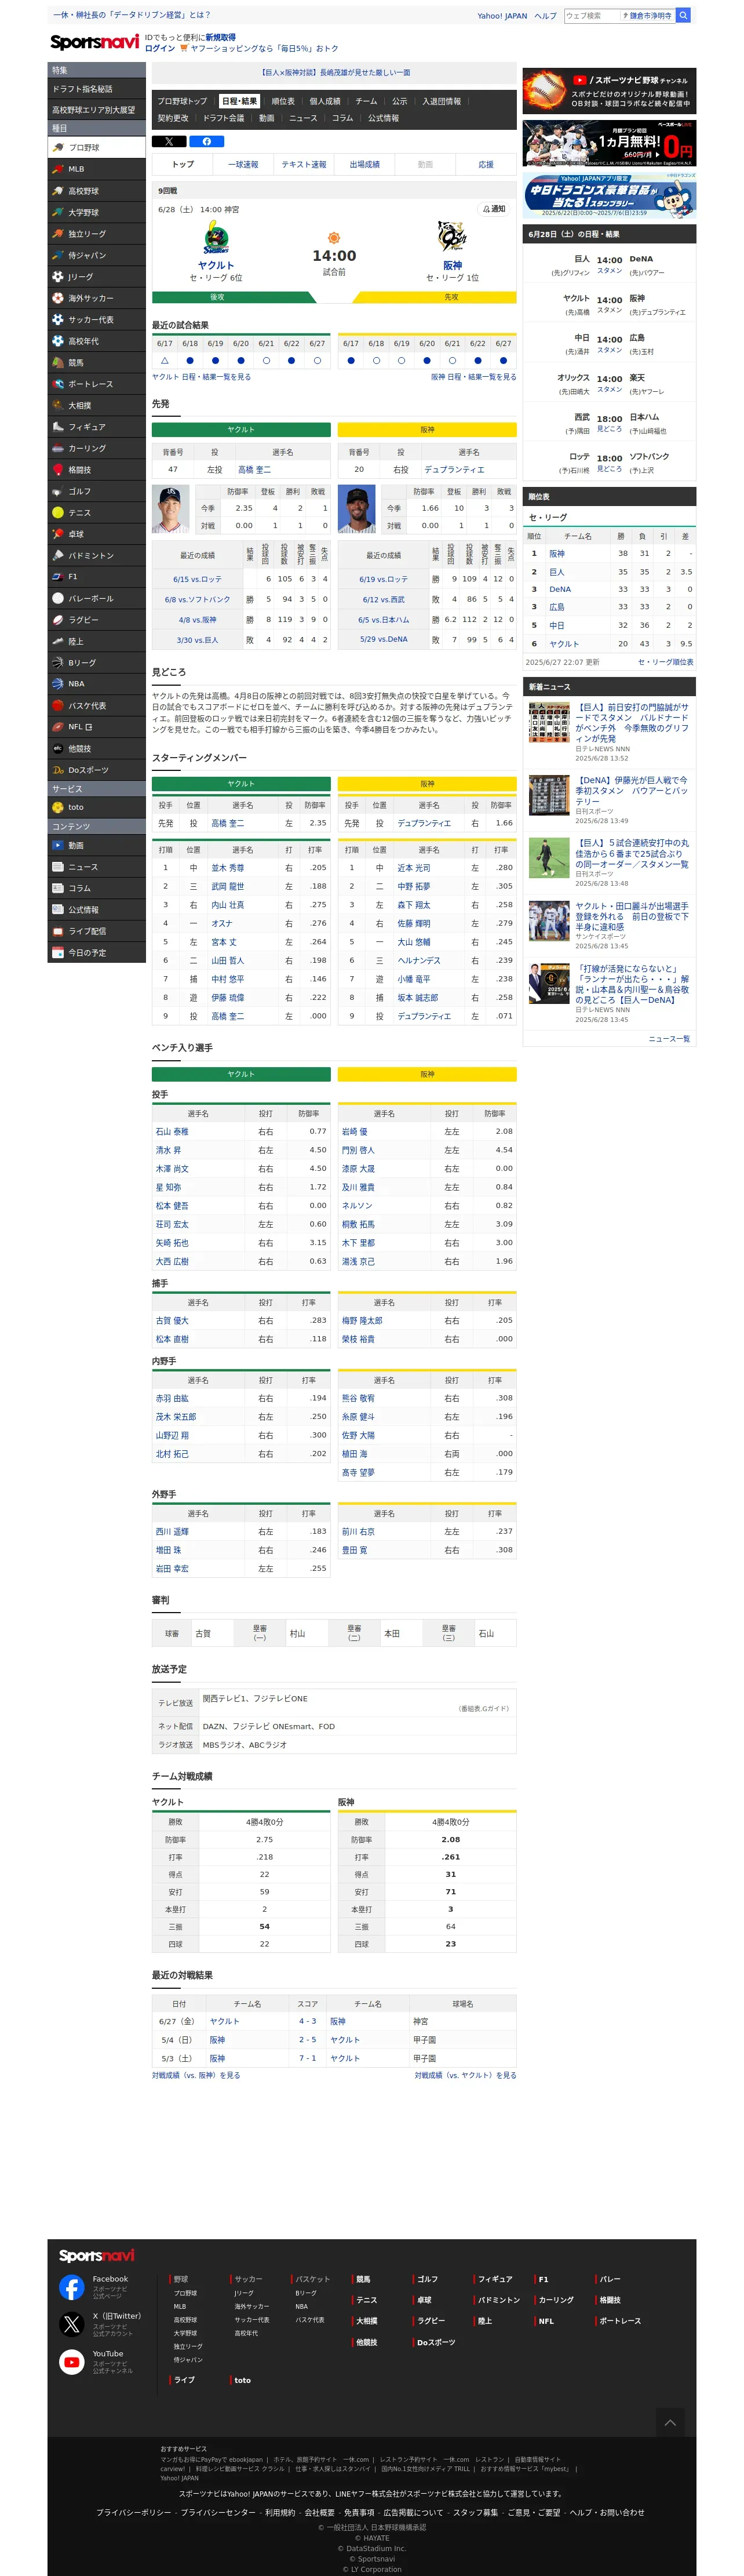
Task: Open the 6/27 score 4 - 3 link
Action: point(307,2021)
